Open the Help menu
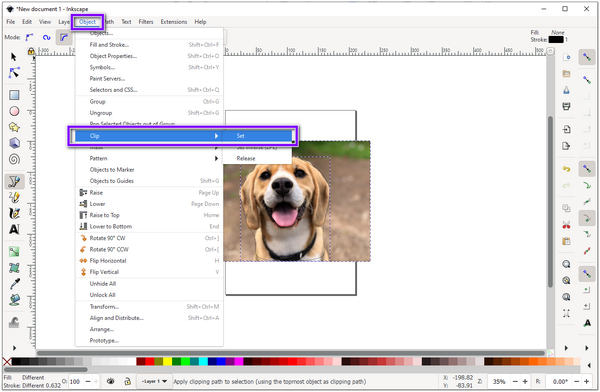This screenshot has height=392, width=600. coord(200,22)
